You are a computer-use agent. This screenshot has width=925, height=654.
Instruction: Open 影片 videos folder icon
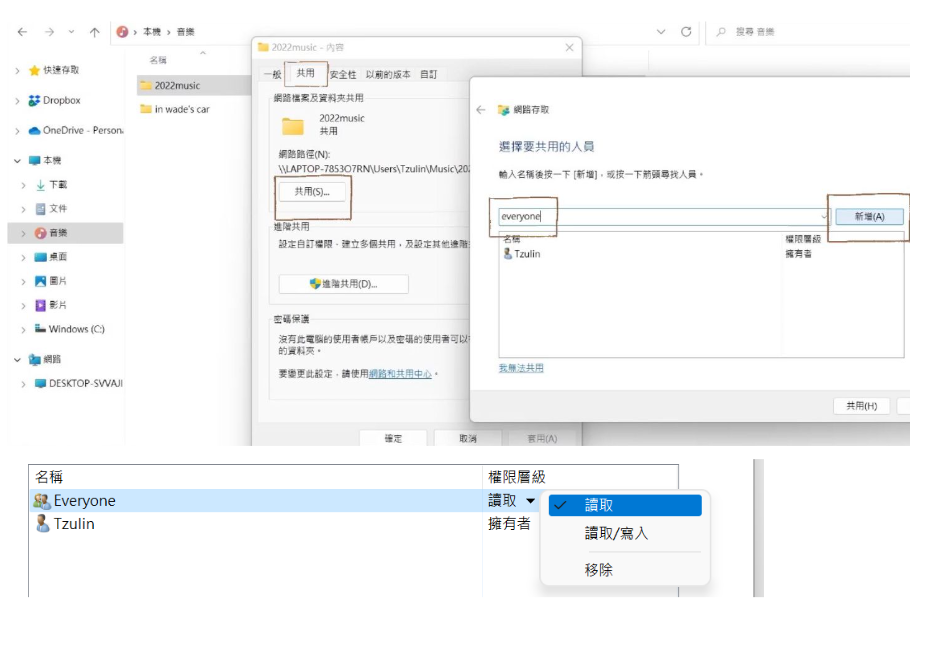tap(40, 305)
